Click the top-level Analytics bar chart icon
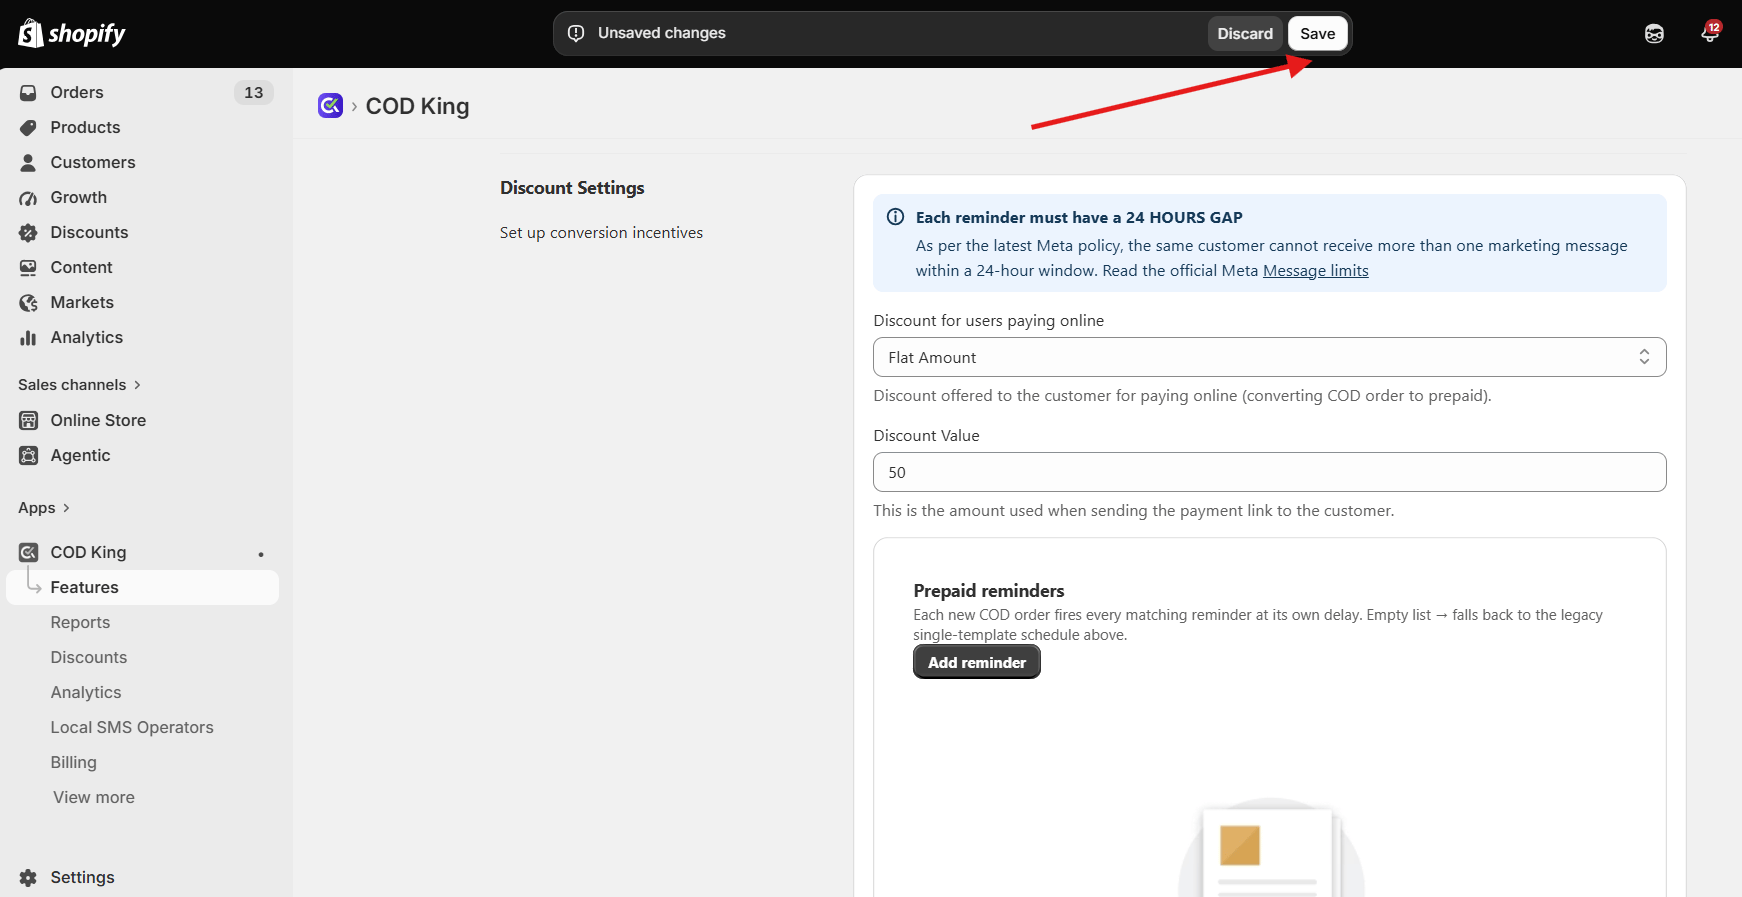1742x897 pixels. pos(28,338)
